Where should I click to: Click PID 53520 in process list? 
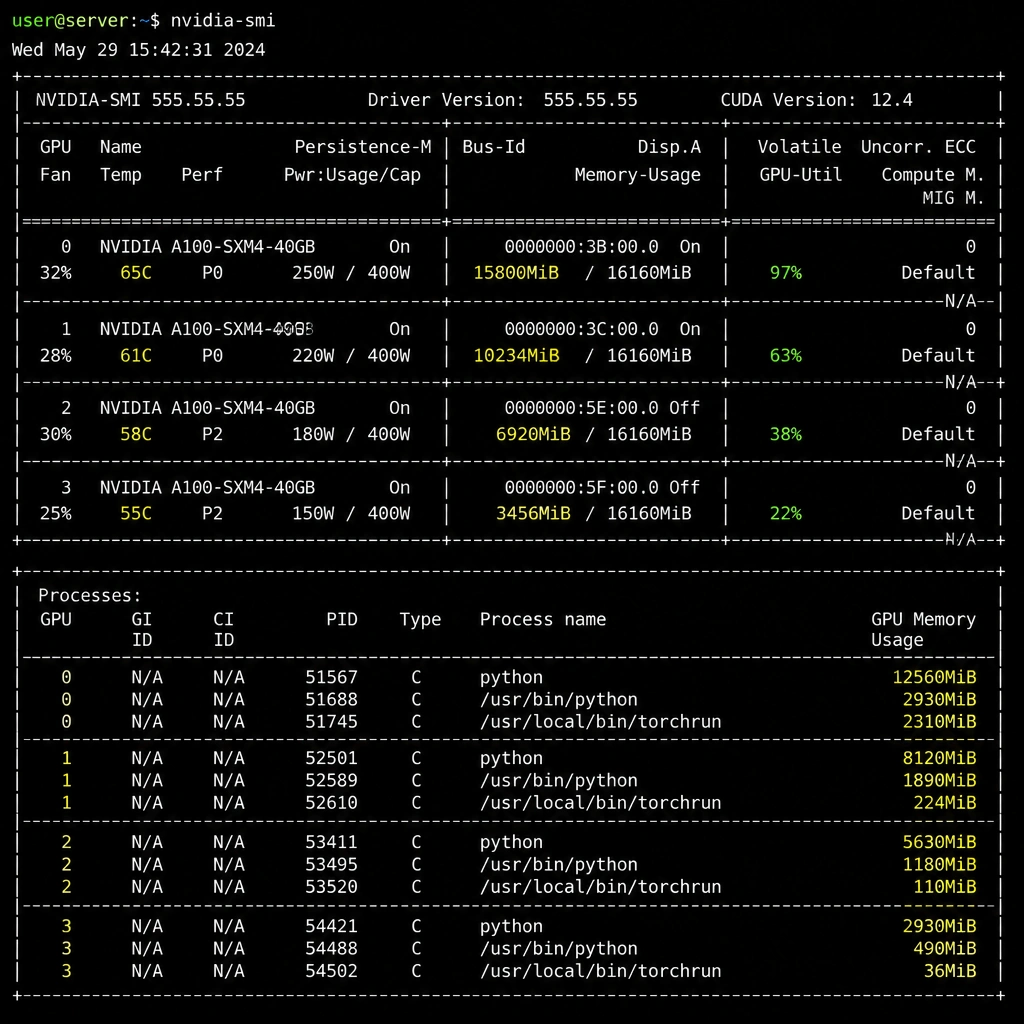[x=332, y=887]
